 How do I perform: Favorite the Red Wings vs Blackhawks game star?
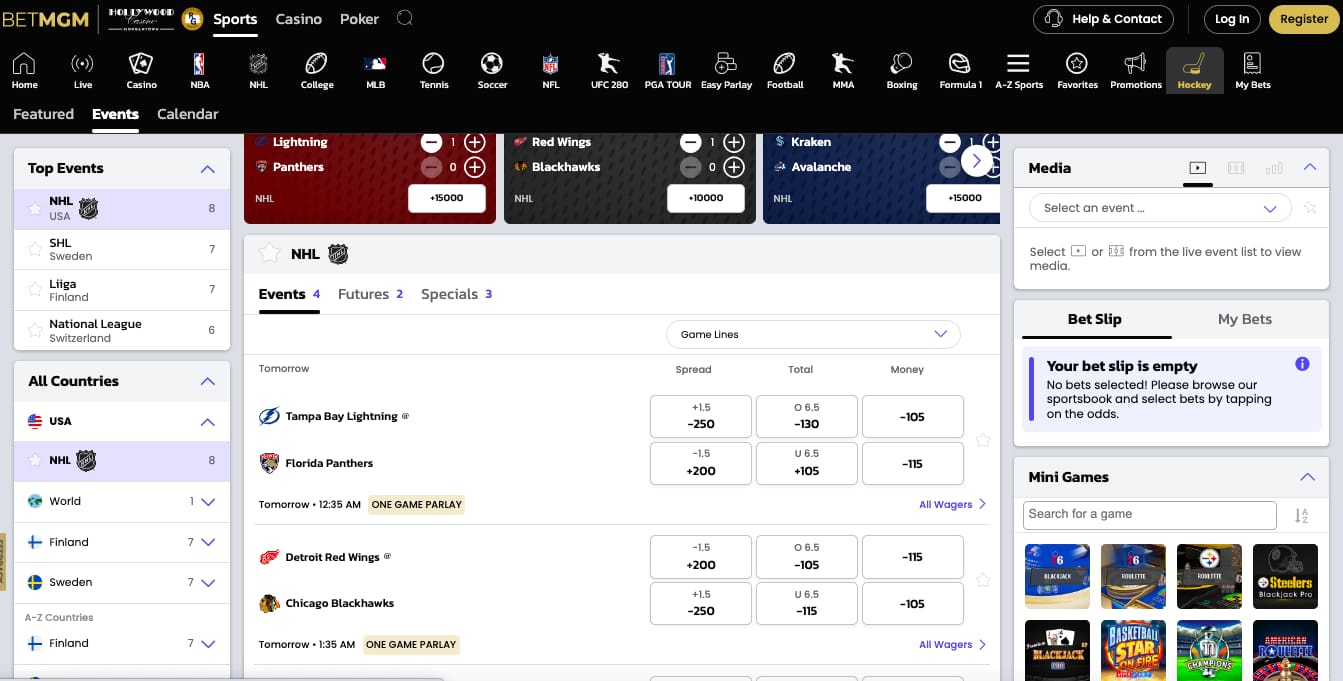(x=983, y=580)
